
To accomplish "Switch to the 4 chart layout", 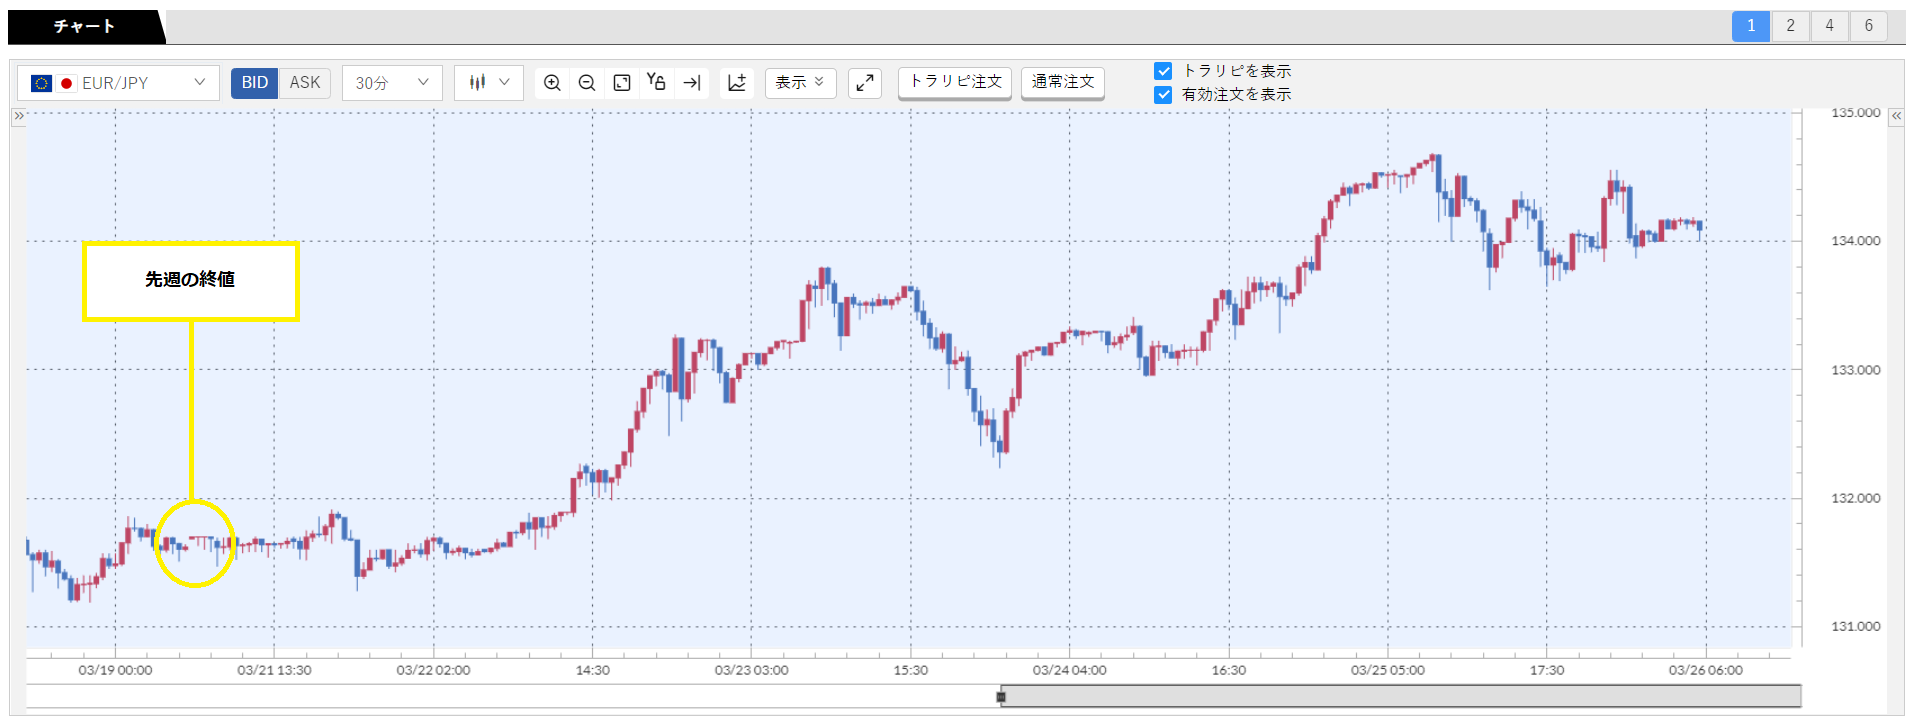I will coord(1829,26).
